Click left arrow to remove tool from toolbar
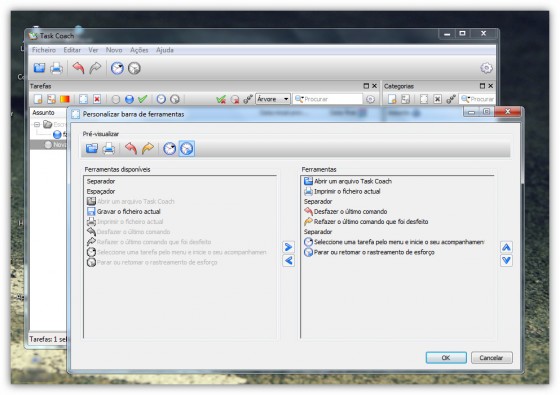The width and height of the screenshot is (560, 395). (288, 260)
